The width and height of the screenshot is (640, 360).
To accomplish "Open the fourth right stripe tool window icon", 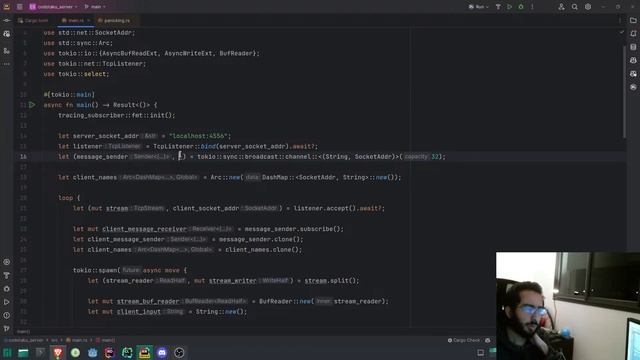I will point(633,60).
